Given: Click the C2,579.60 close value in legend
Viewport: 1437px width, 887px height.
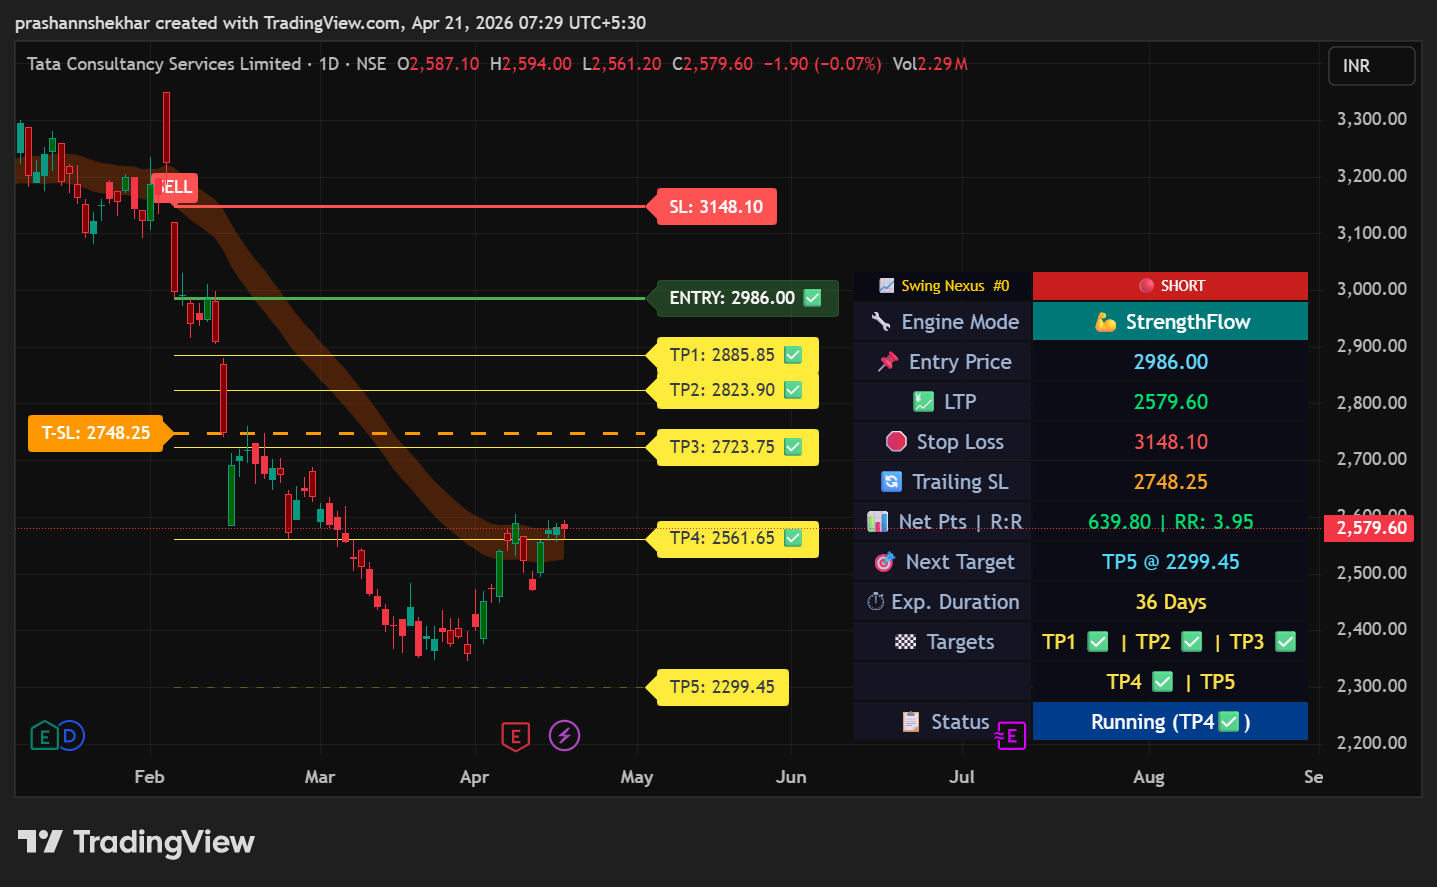Looking at the screenshot, I should coord(712,64).
